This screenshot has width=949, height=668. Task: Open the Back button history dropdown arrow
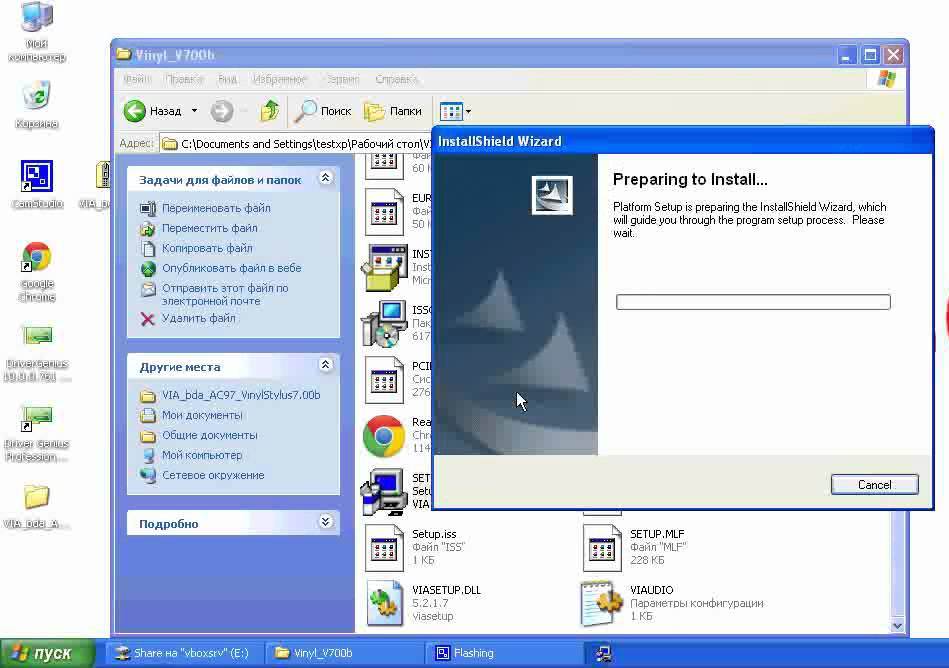coord(194,111)
